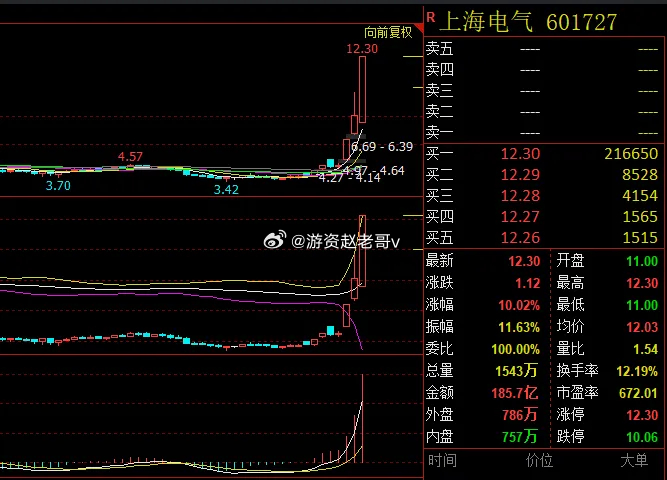This screenshot has height=480, width=667.
Task: Click the 4.57 high price label on chart
Action: tap(130, 157)
